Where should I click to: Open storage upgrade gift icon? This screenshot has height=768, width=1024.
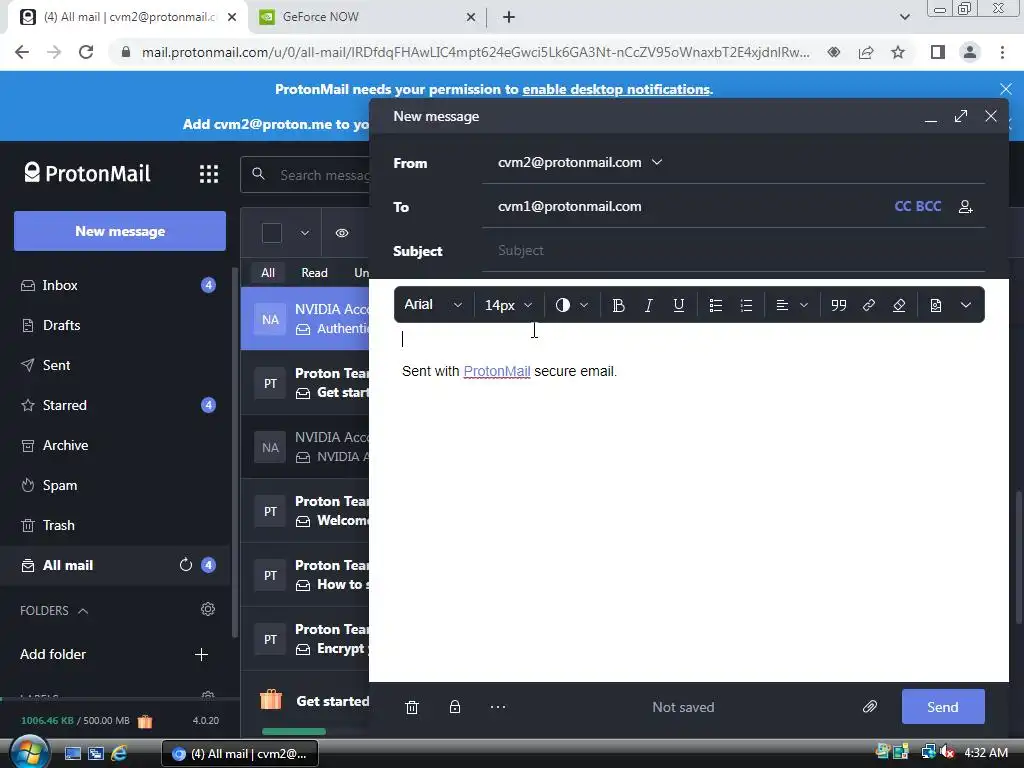click(x=145, y=721)
